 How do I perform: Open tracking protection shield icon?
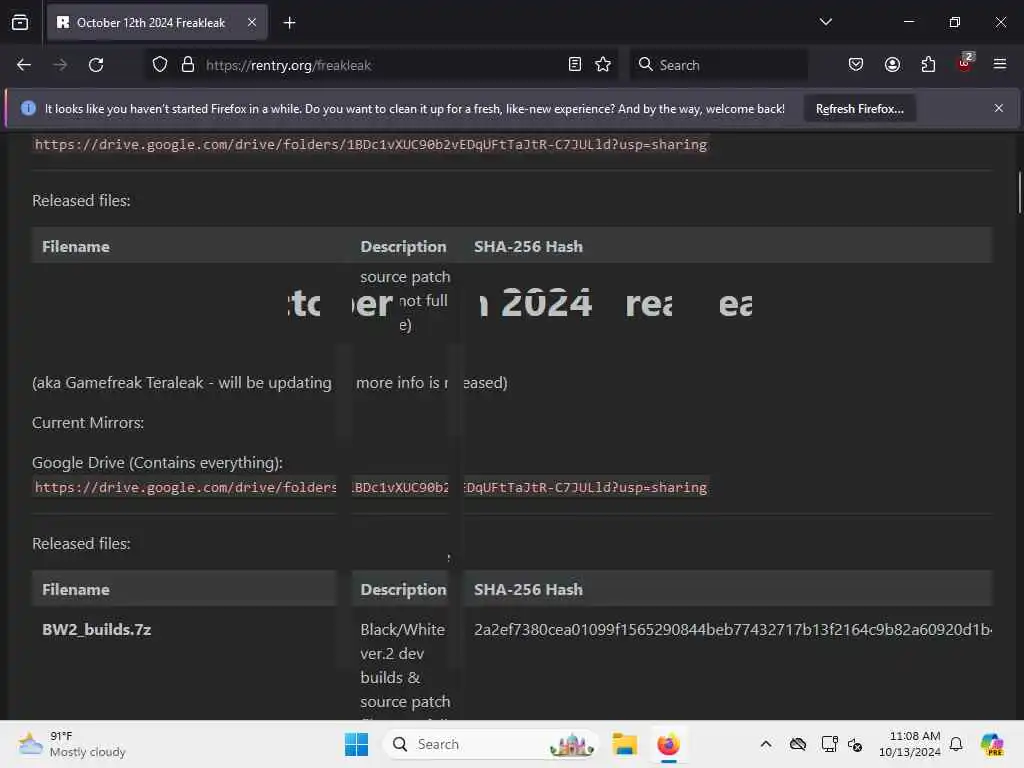point(160,65)
